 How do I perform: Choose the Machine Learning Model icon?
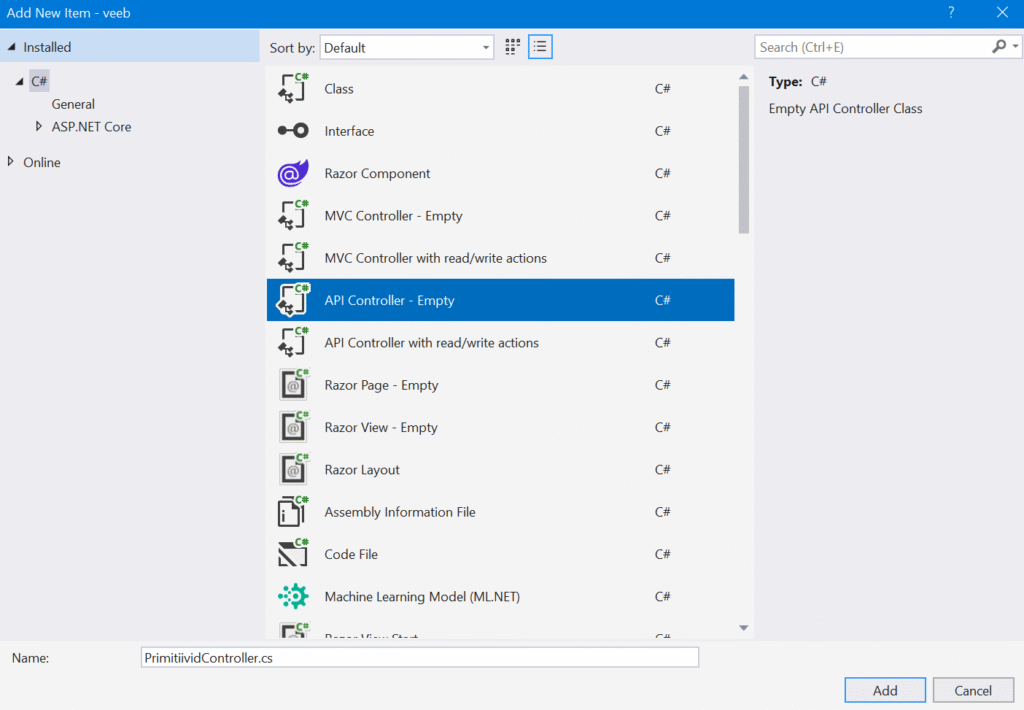pyautogui.click(x=293, y=597)
